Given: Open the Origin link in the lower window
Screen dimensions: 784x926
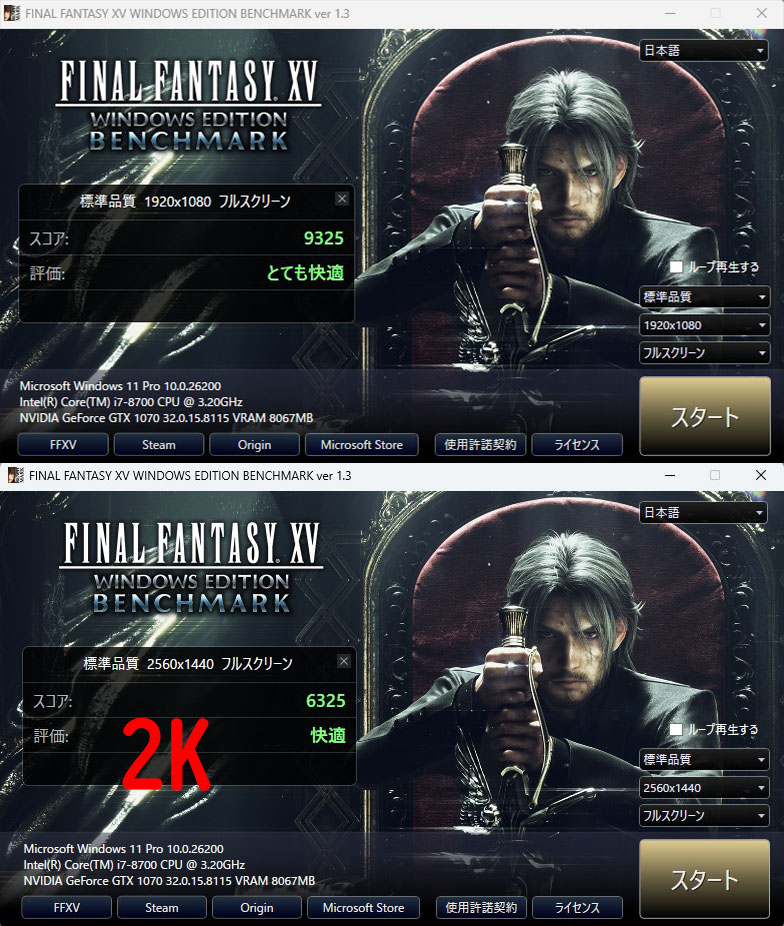Looking at the screenshot, I should point(257,907).
